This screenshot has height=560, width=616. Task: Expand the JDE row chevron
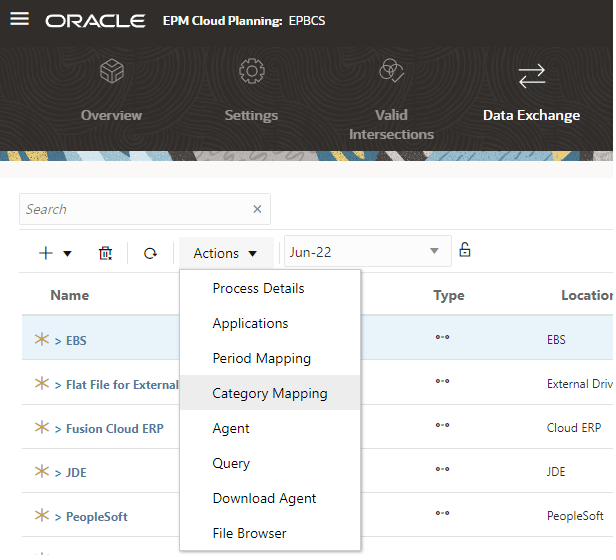click(x=58, y=473)
